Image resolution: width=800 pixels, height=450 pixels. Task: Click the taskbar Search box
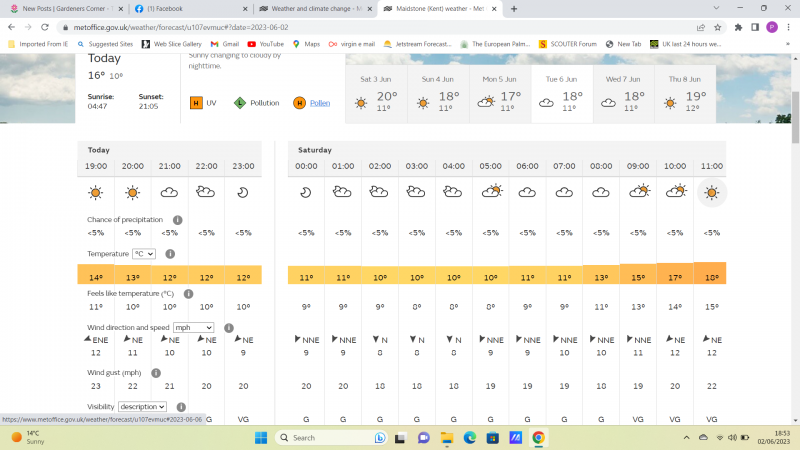(x=331, y=438)
